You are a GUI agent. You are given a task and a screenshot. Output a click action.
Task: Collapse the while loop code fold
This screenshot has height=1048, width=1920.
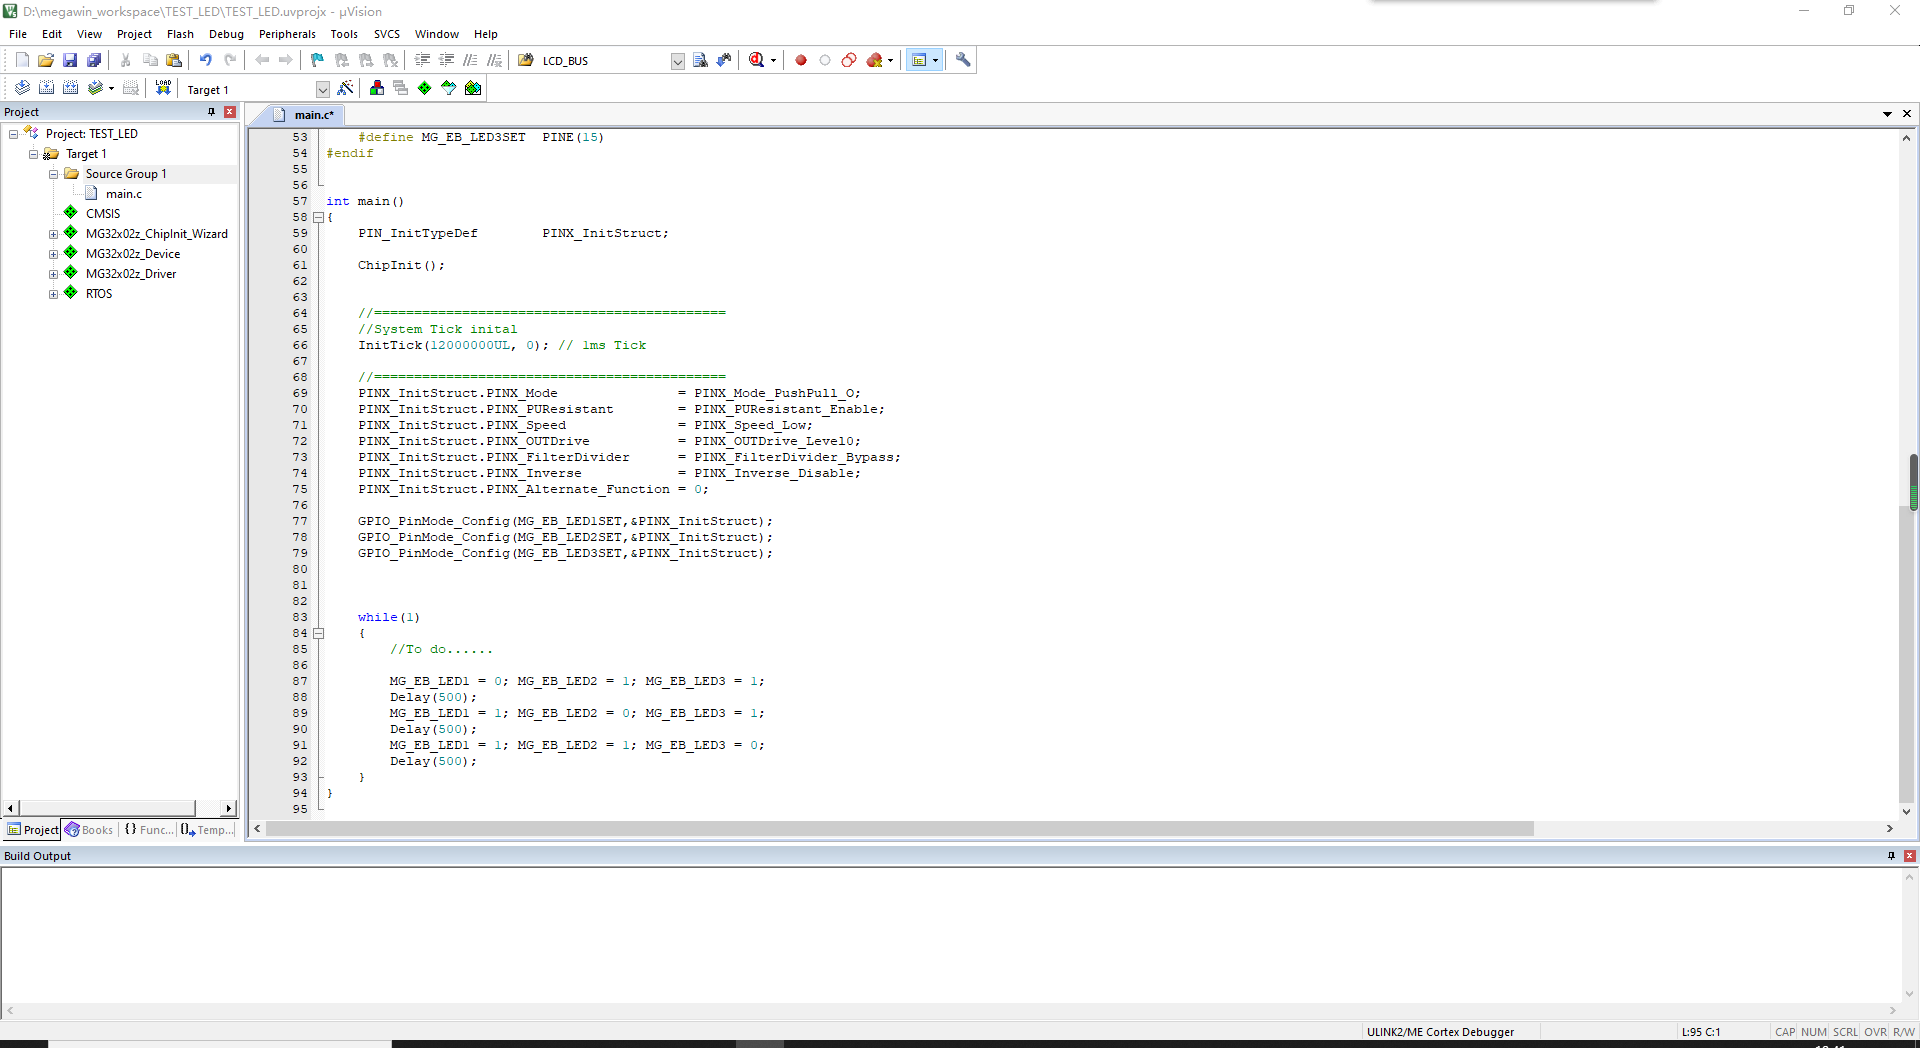(319, 633)
